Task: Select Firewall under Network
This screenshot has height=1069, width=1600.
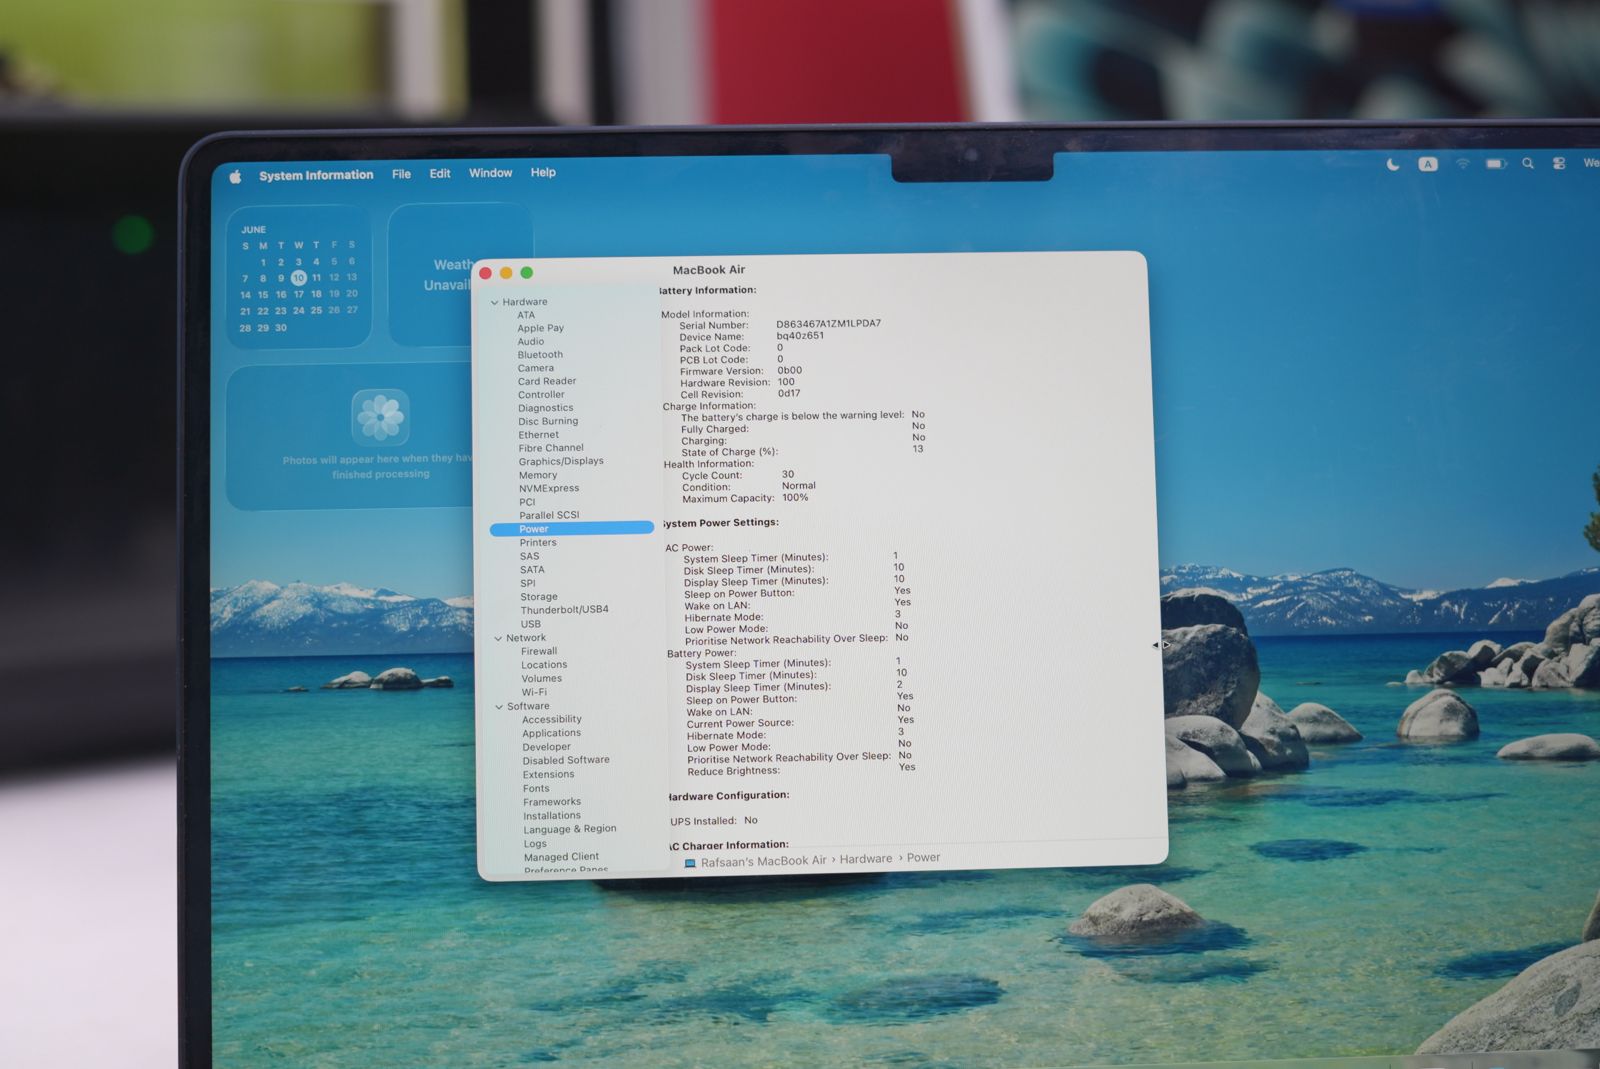Action: 539,651
